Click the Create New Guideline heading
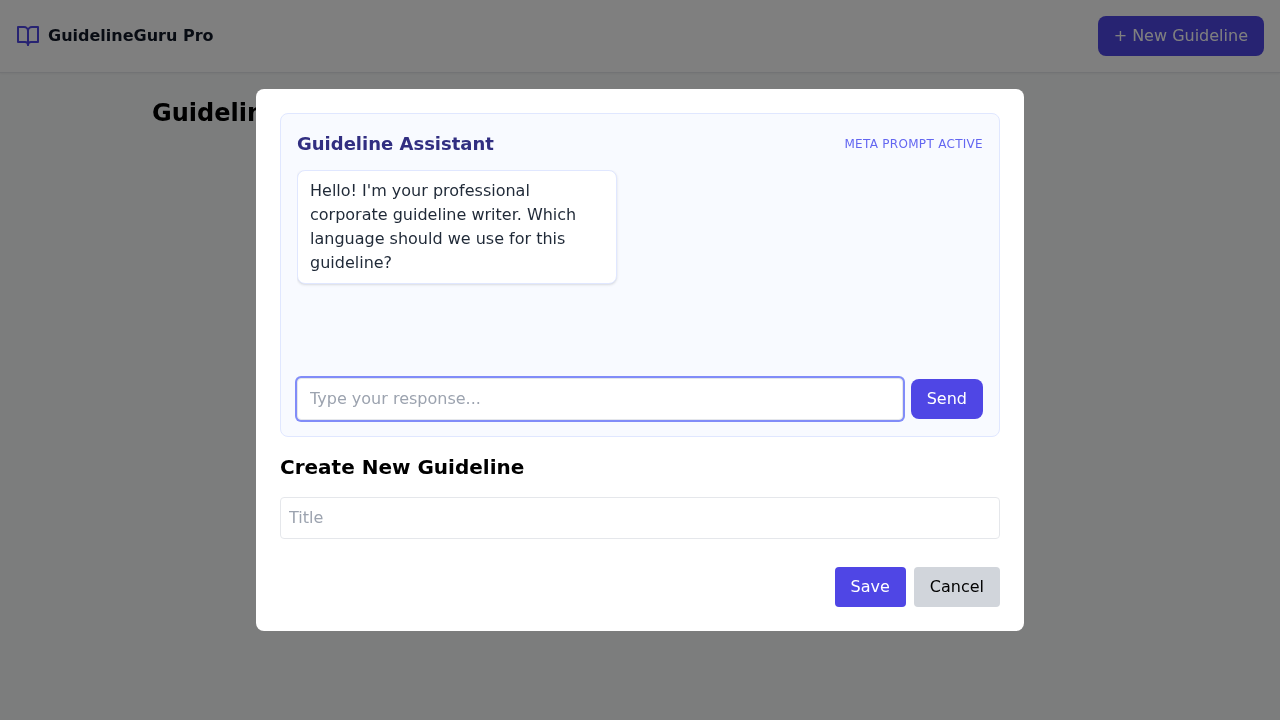The height and width of the screenshot is (720, 1280). 402,467
